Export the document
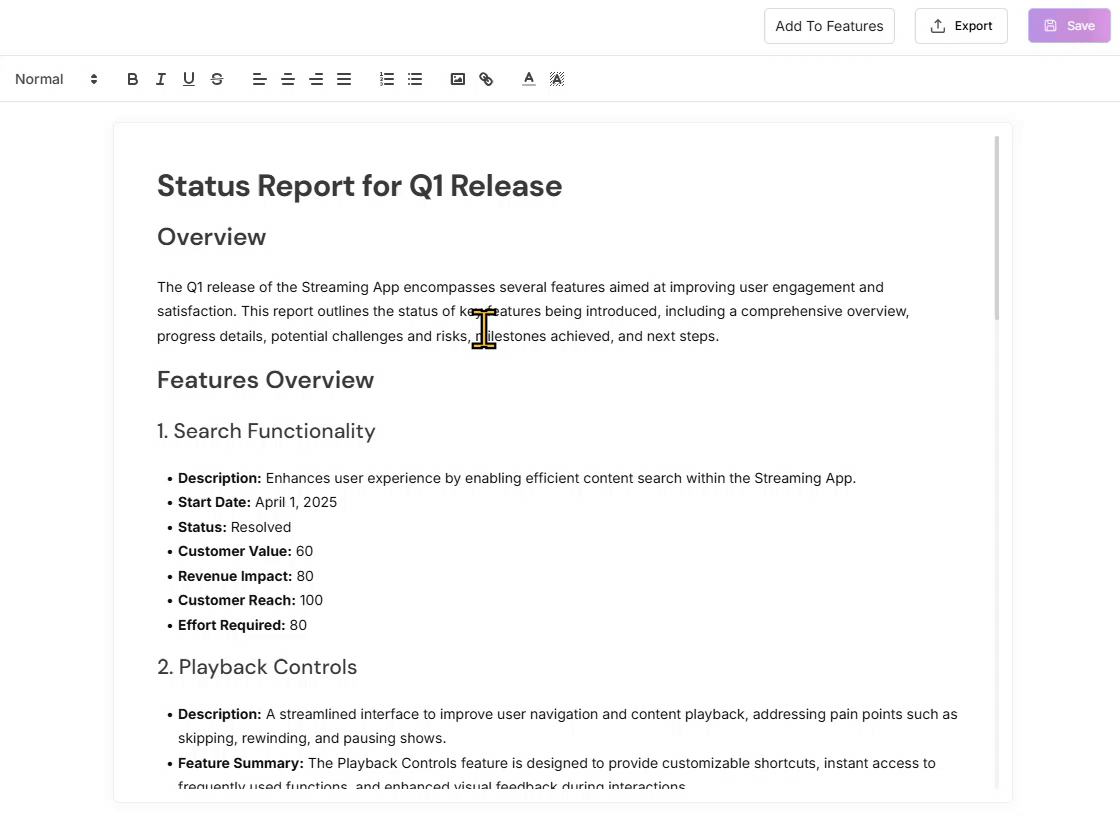This screenshot has width=1120, height=816. pos(961,26)
